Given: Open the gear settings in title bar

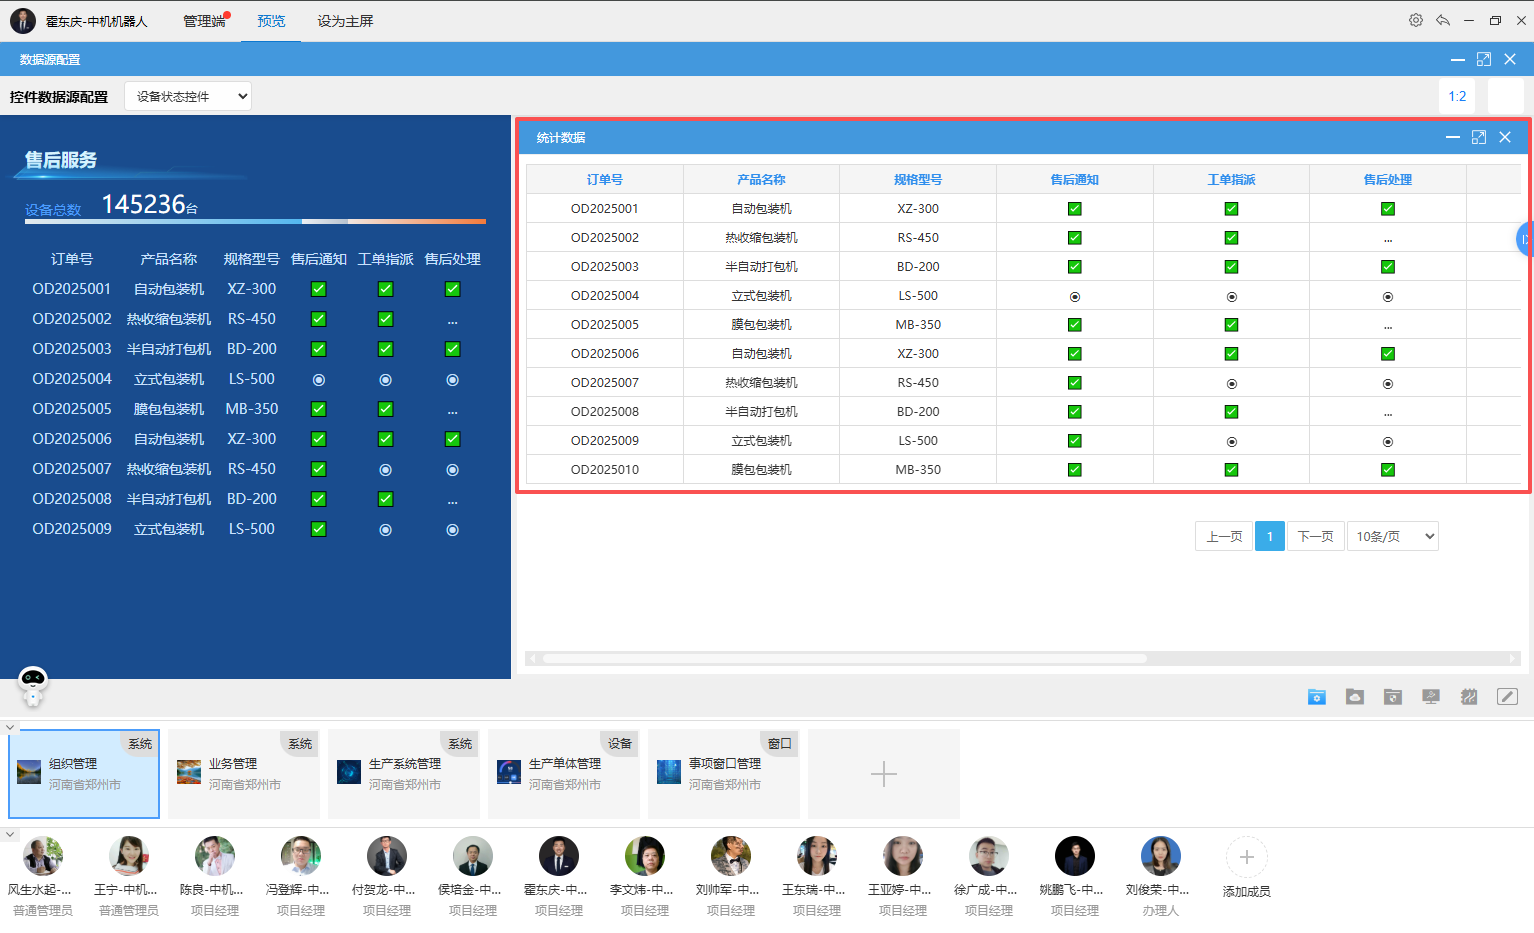Looking at the screenshot, I should point(1415,20).
